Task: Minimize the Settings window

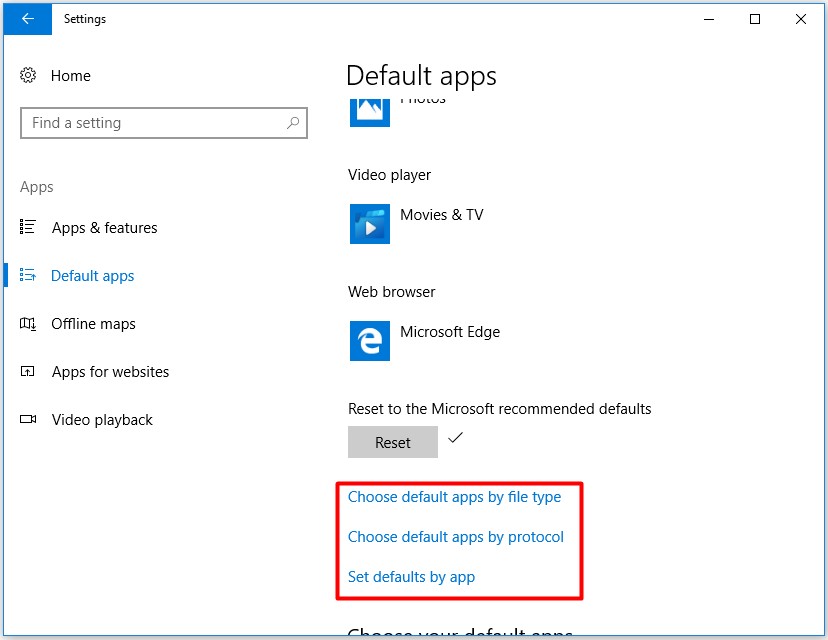Action: click(x=709, y=20)
